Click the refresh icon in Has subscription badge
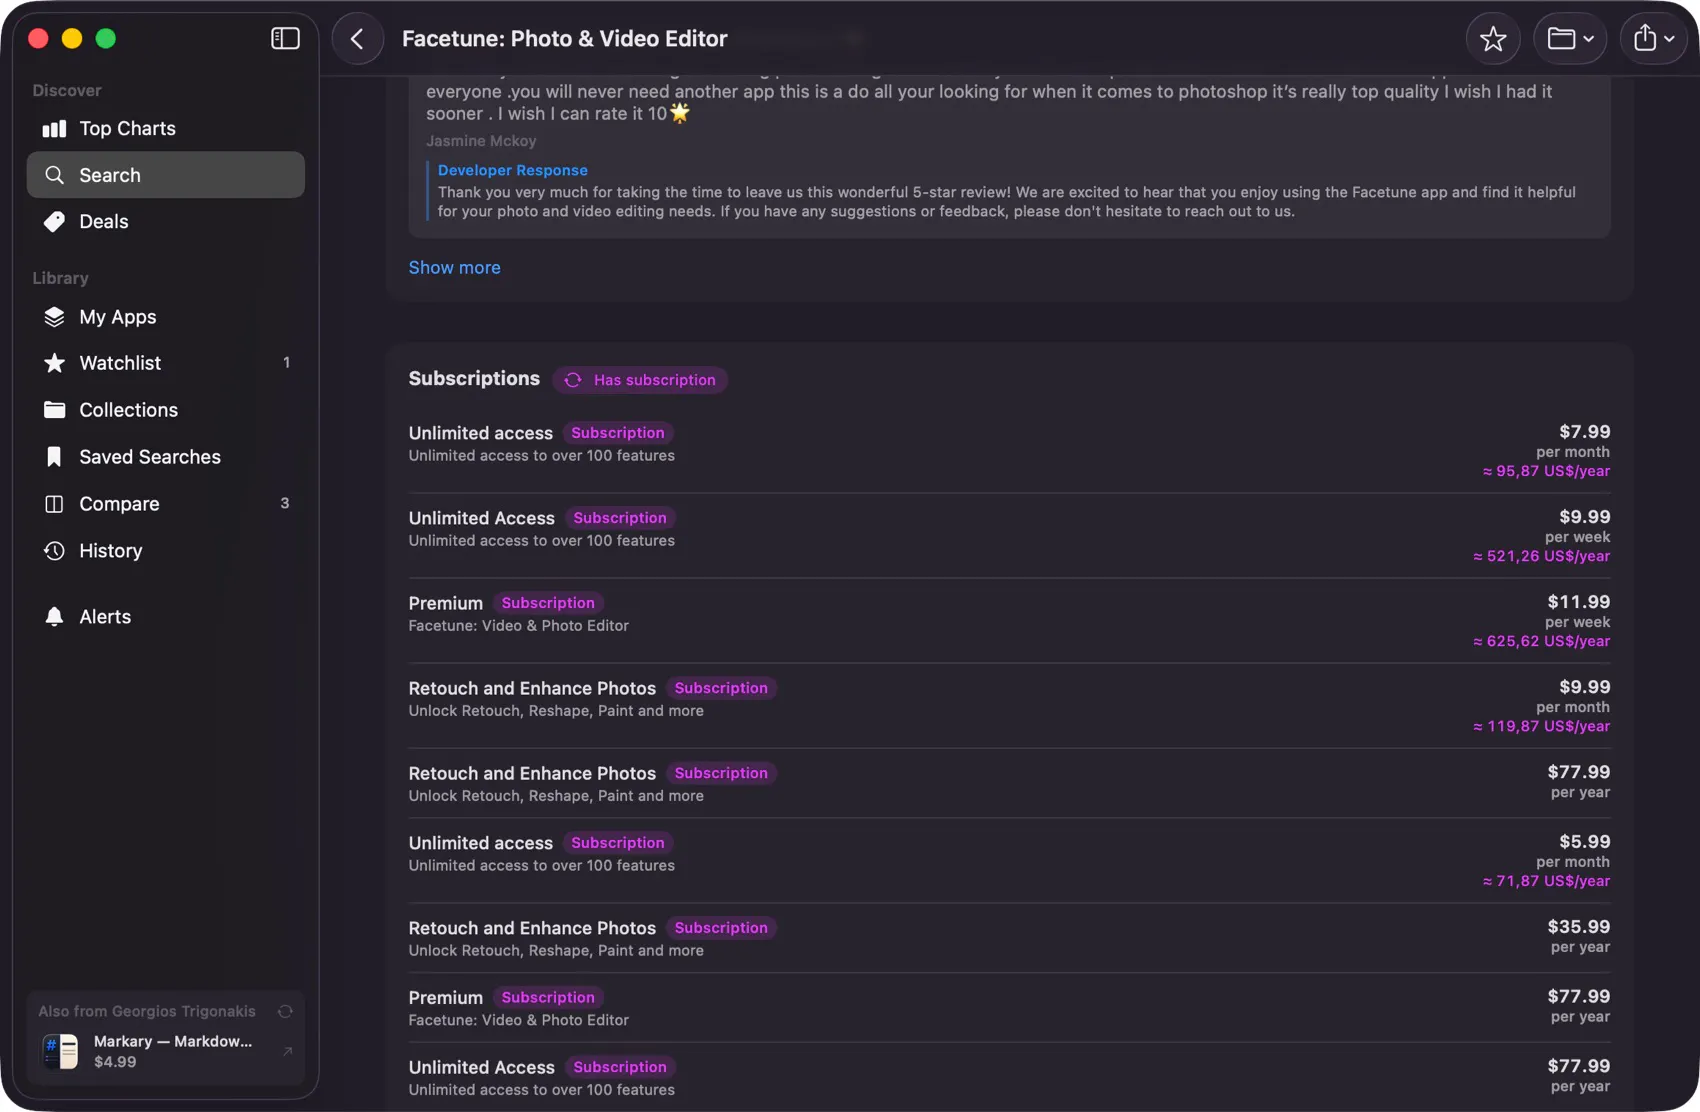 click(x=573, y=380)
